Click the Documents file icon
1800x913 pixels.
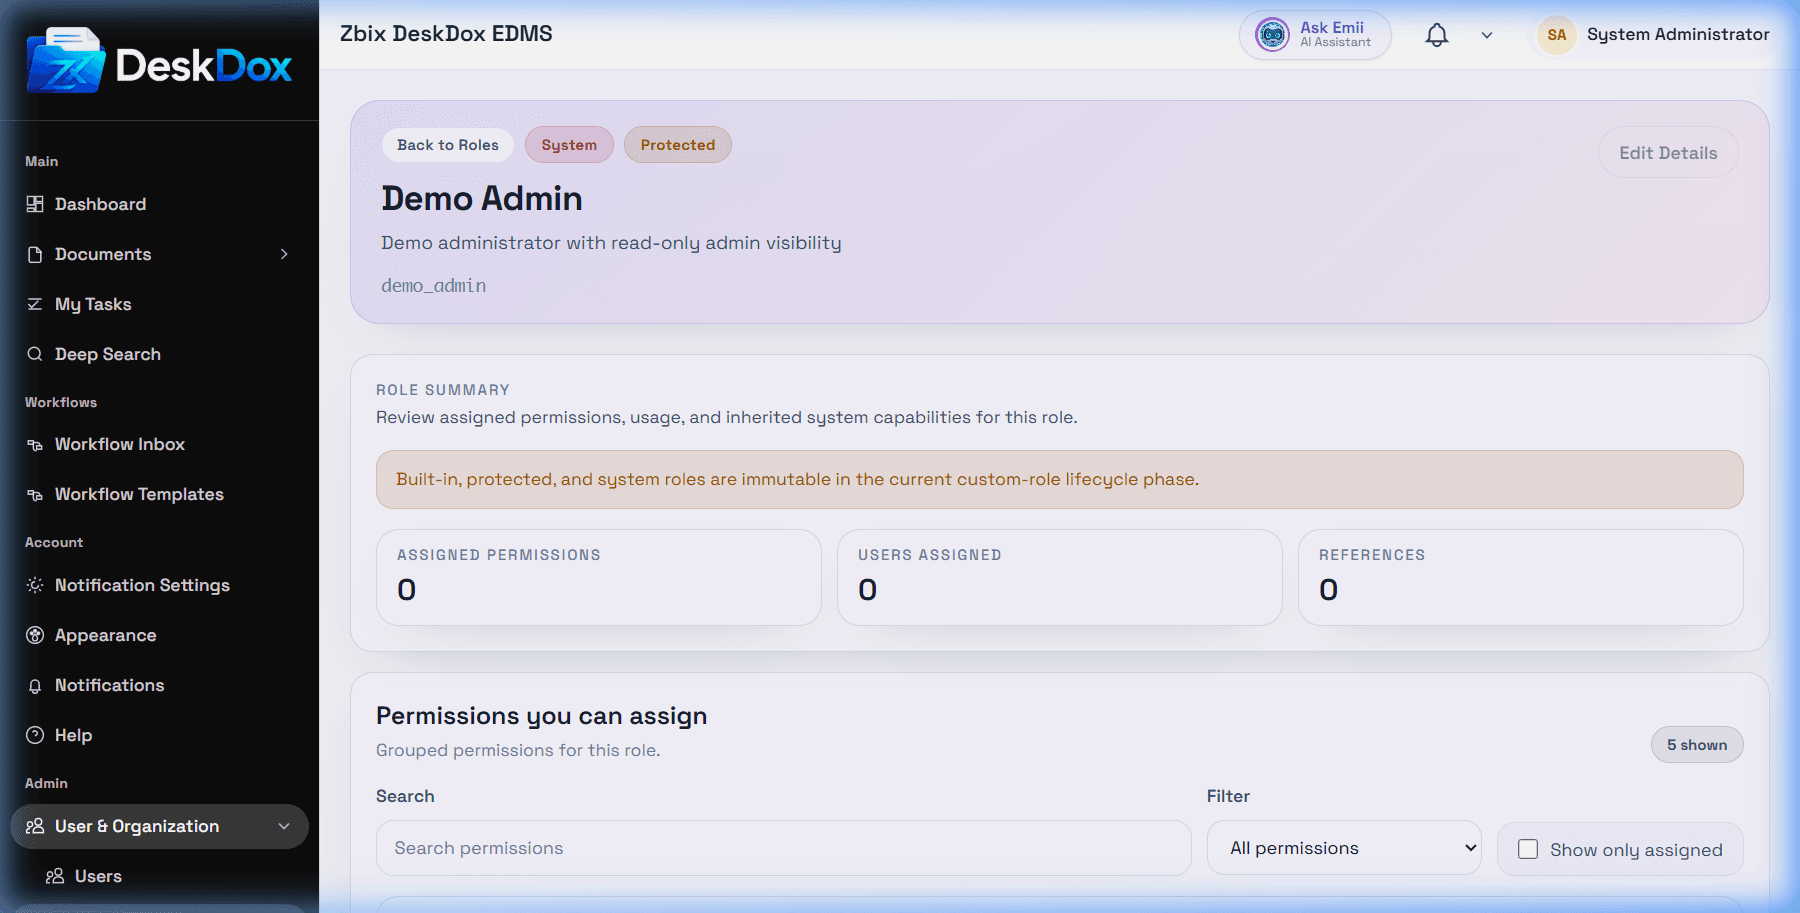tap(35, 254)
